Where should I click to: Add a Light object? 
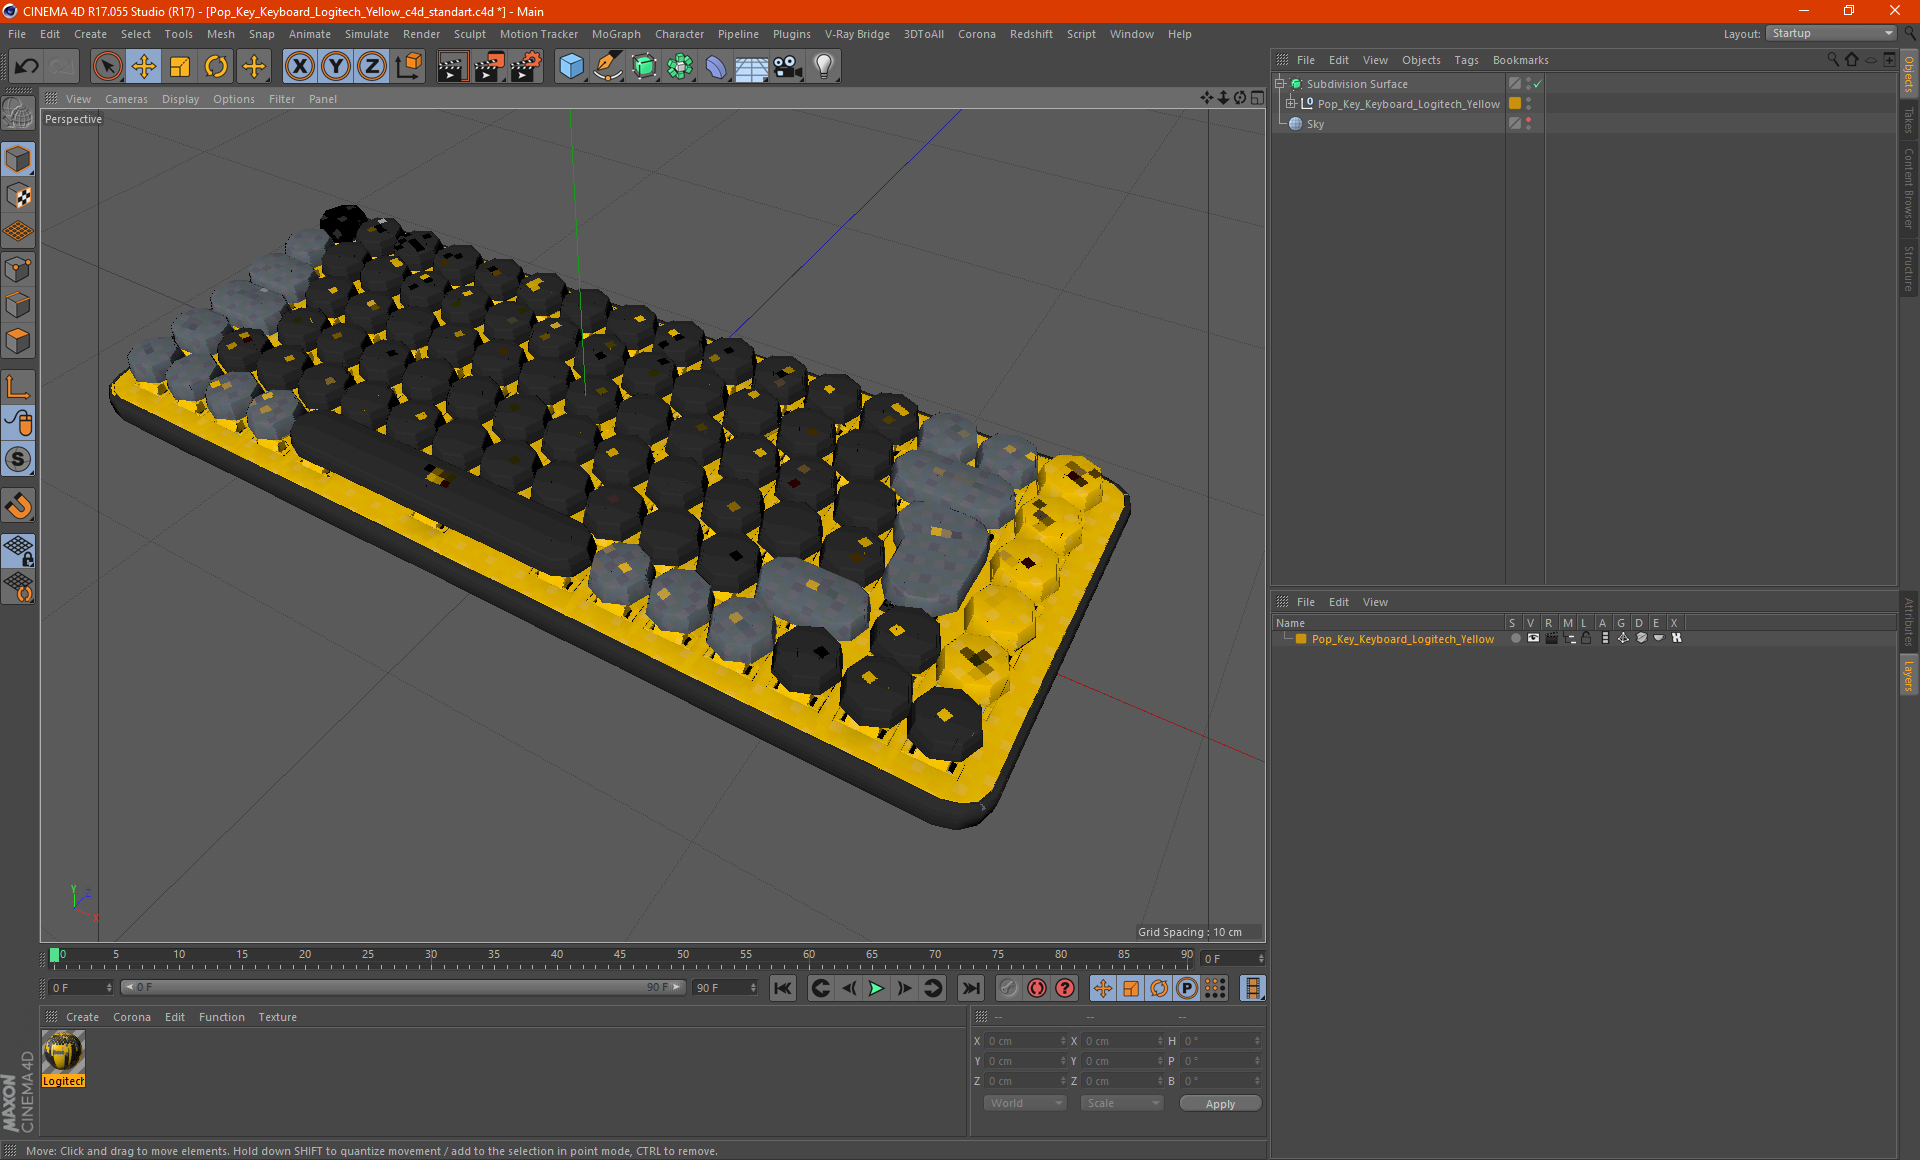tap(824, 67)
